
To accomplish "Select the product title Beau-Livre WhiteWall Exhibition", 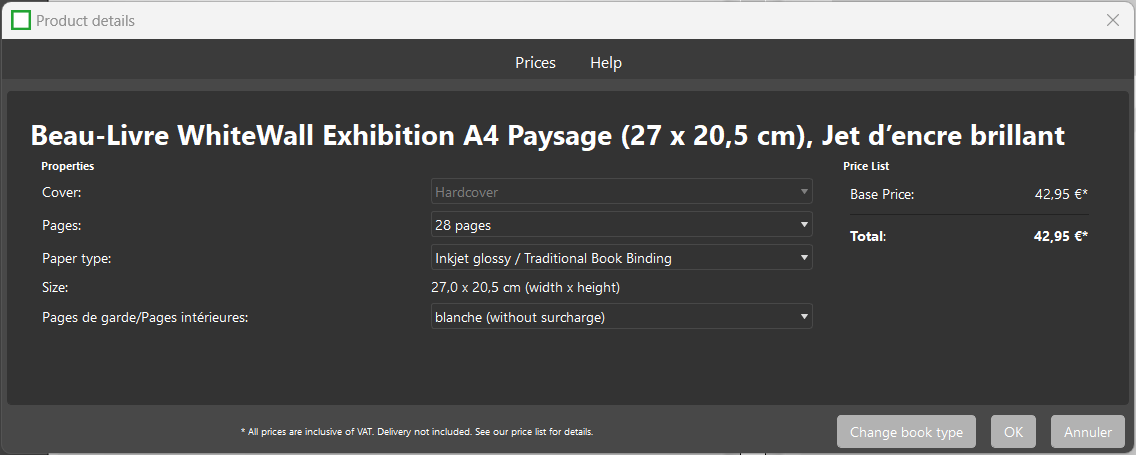I will [548, 135].
